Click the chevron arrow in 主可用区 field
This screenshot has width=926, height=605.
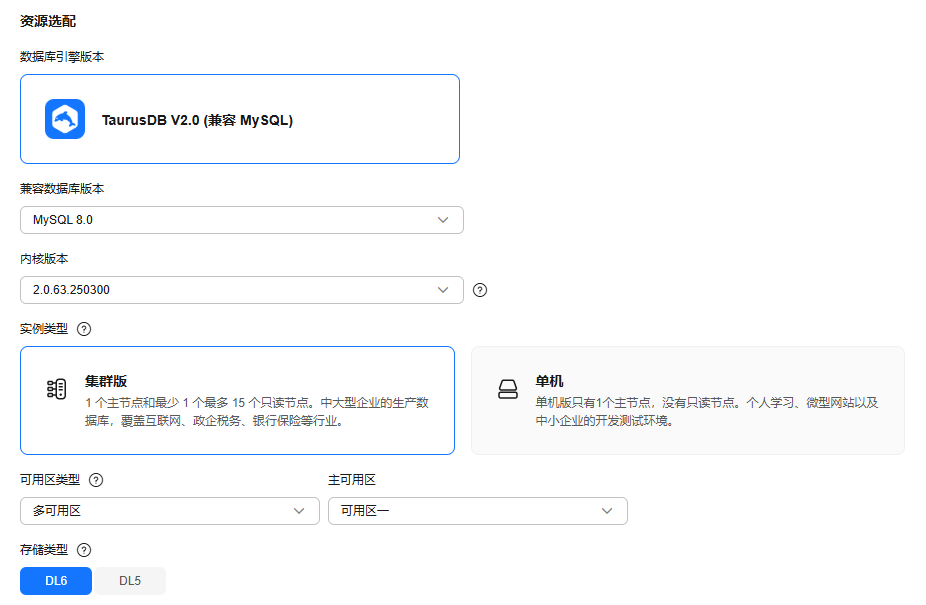tap(607, 511)
